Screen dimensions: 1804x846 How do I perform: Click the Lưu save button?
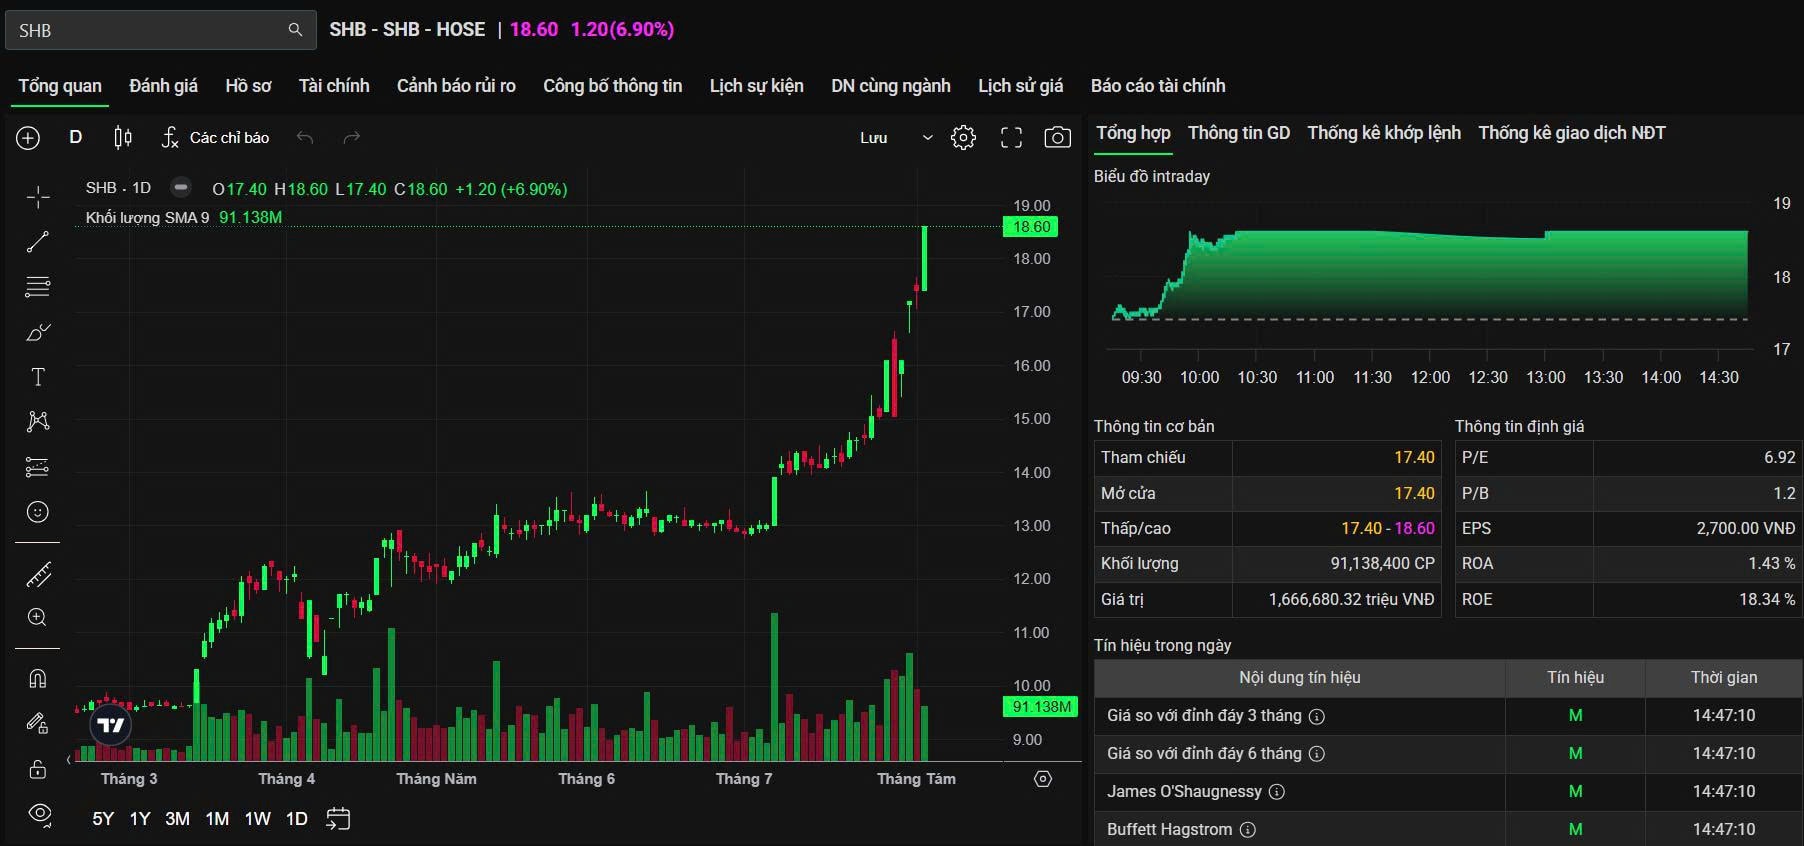tap(874, 138)
